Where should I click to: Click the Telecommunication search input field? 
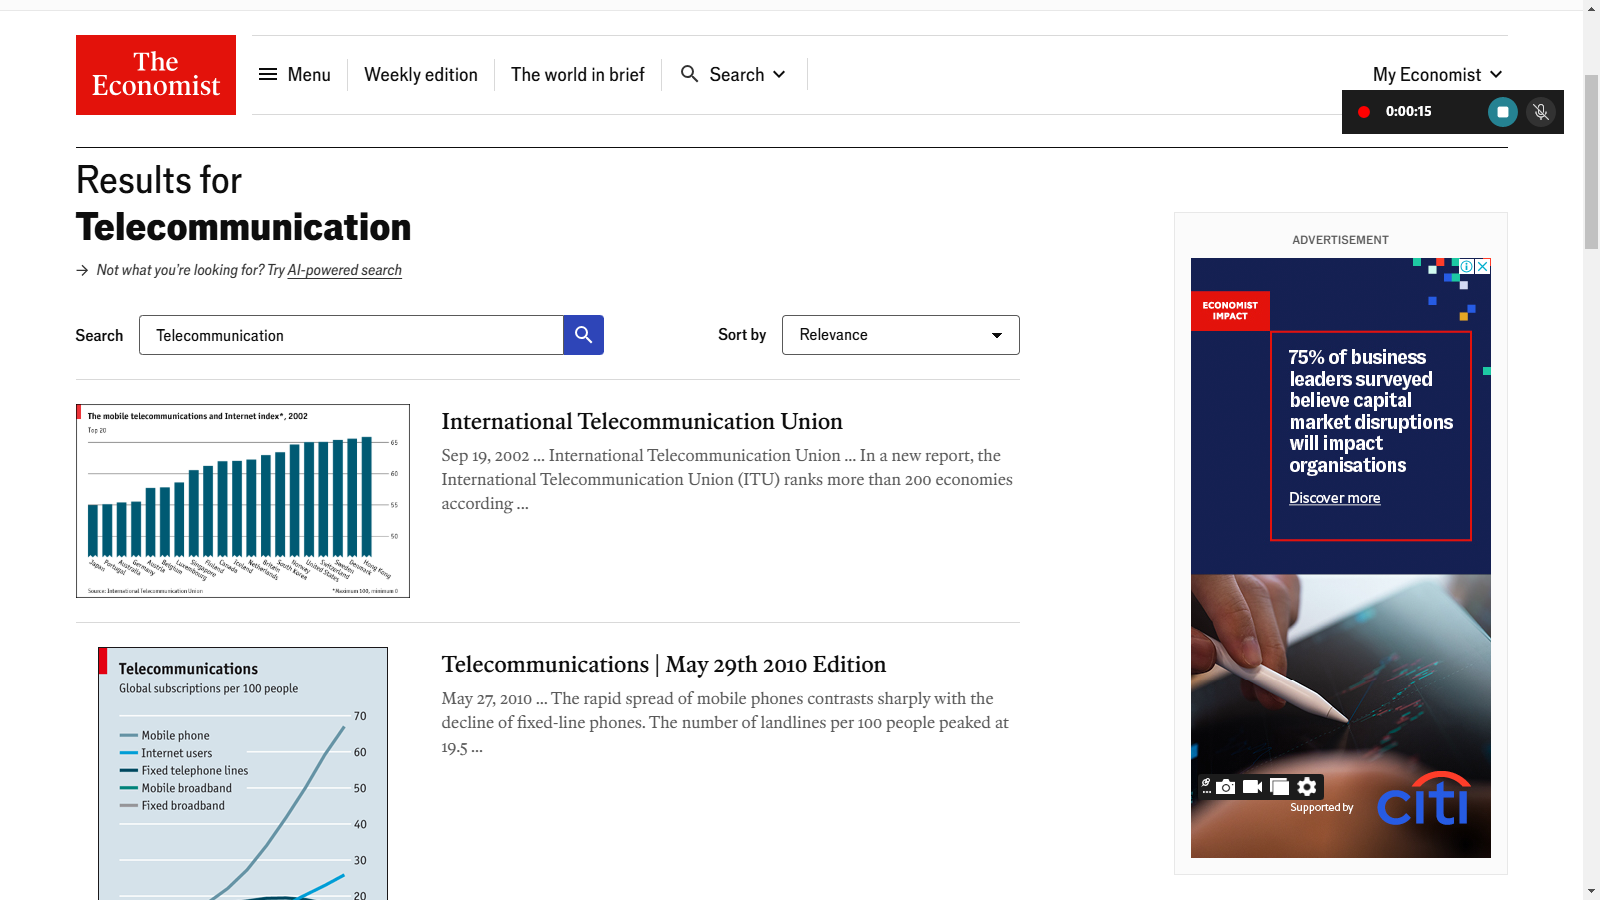point(350,335)
